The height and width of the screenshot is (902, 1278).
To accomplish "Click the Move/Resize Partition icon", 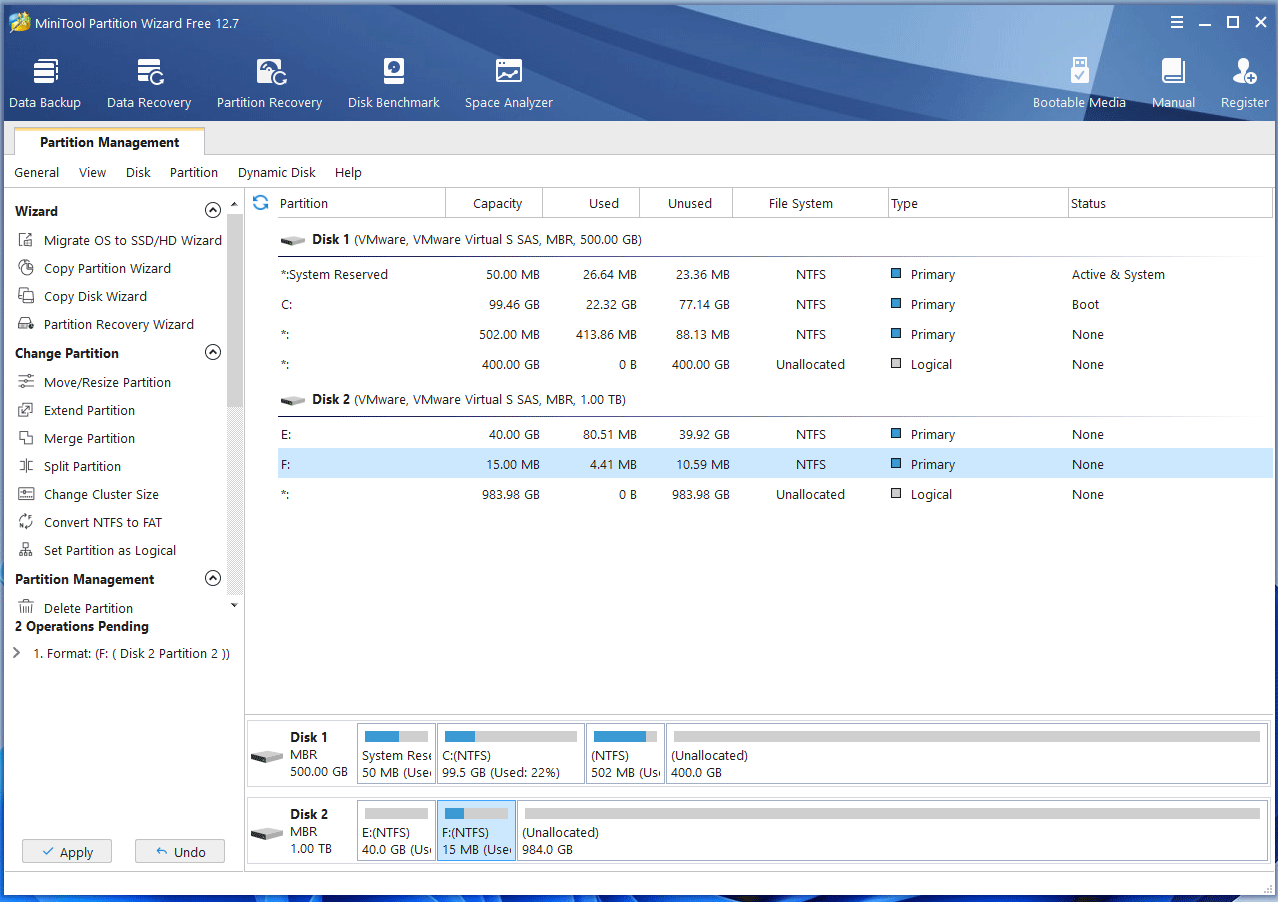I will pyautogui.click(x=26, y=382).
